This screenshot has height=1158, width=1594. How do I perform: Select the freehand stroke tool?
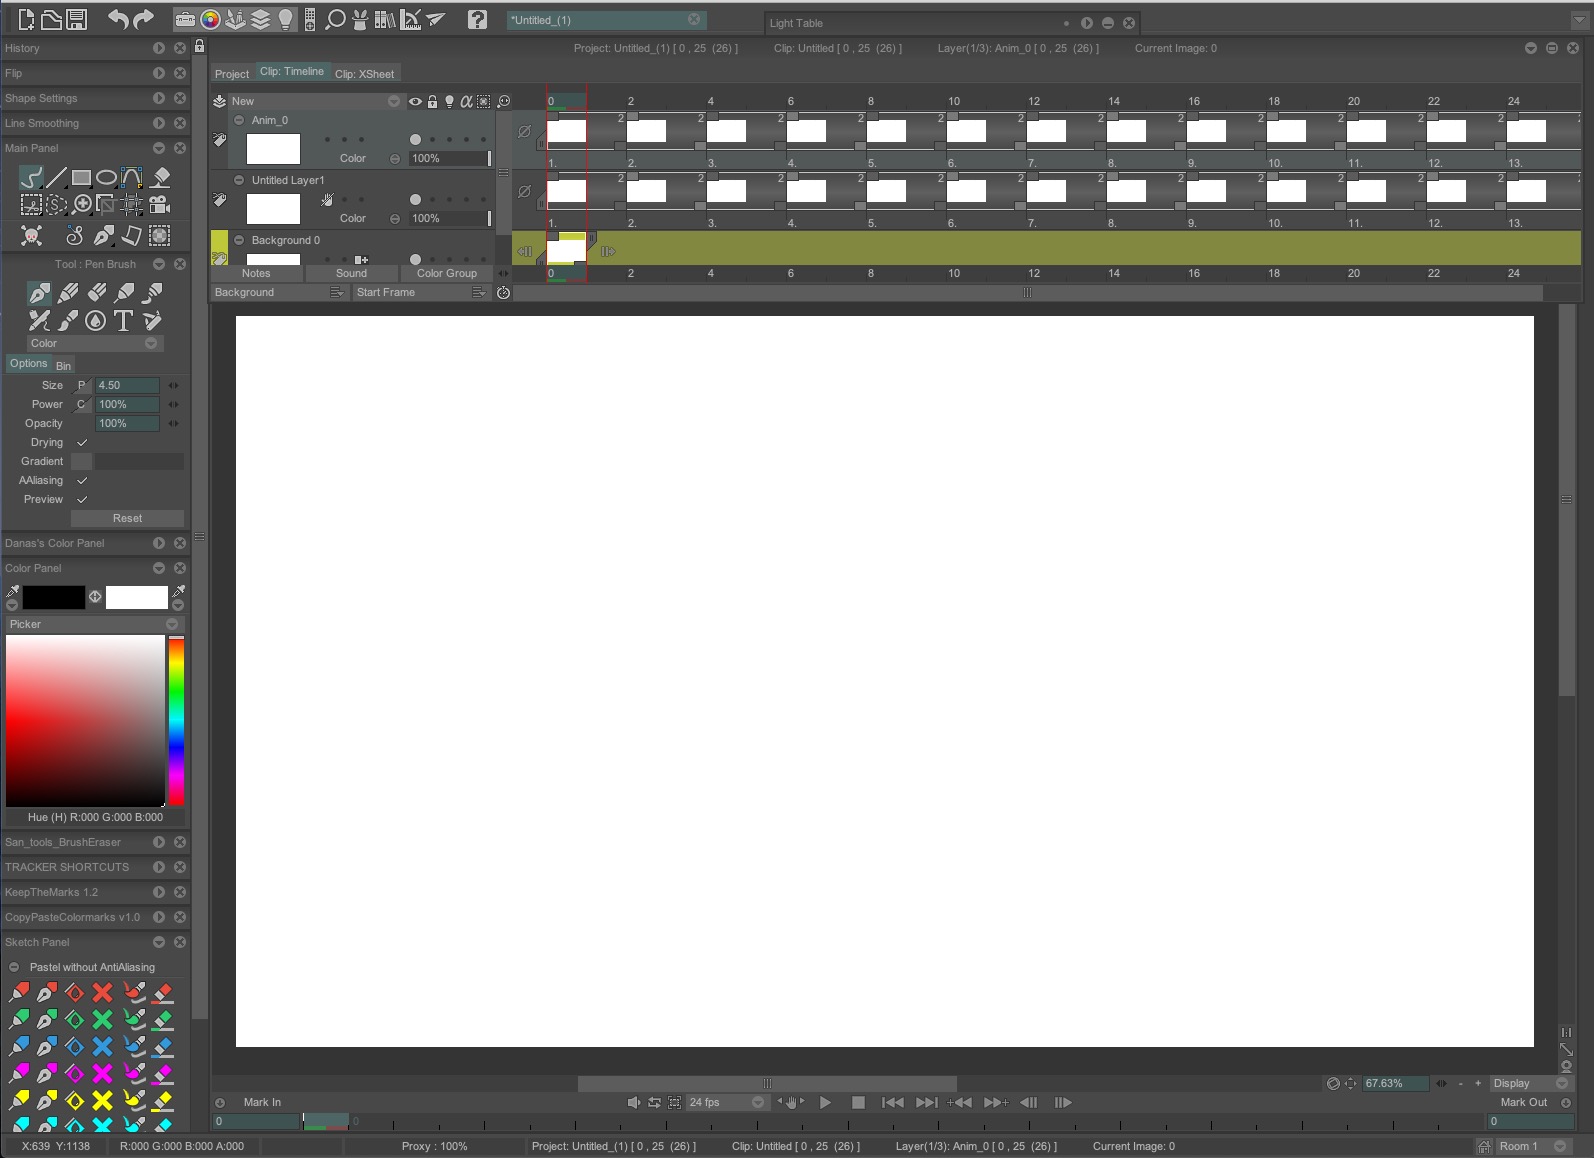pyautogui.click(x=31, y=178)
